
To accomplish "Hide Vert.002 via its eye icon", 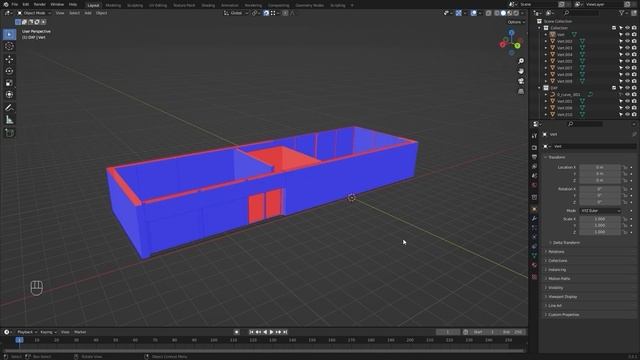I will pyautogui.click(x=628, y=41).
